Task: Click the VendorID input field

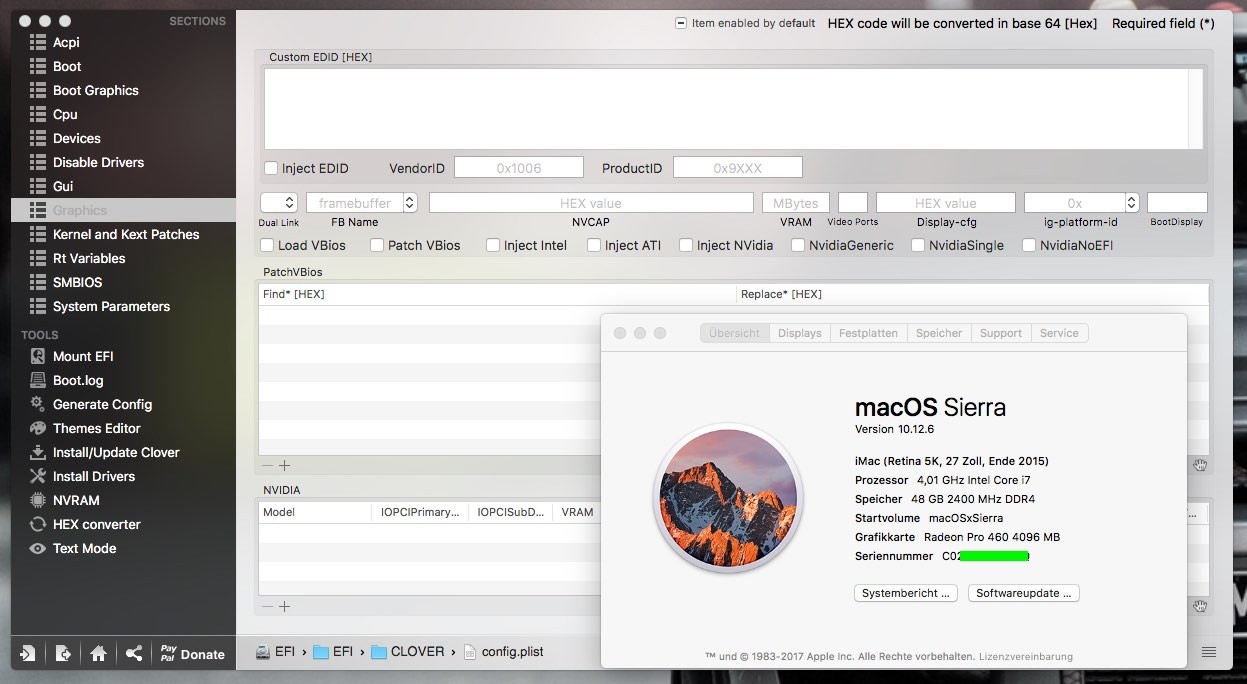Action: pos(519,168)
